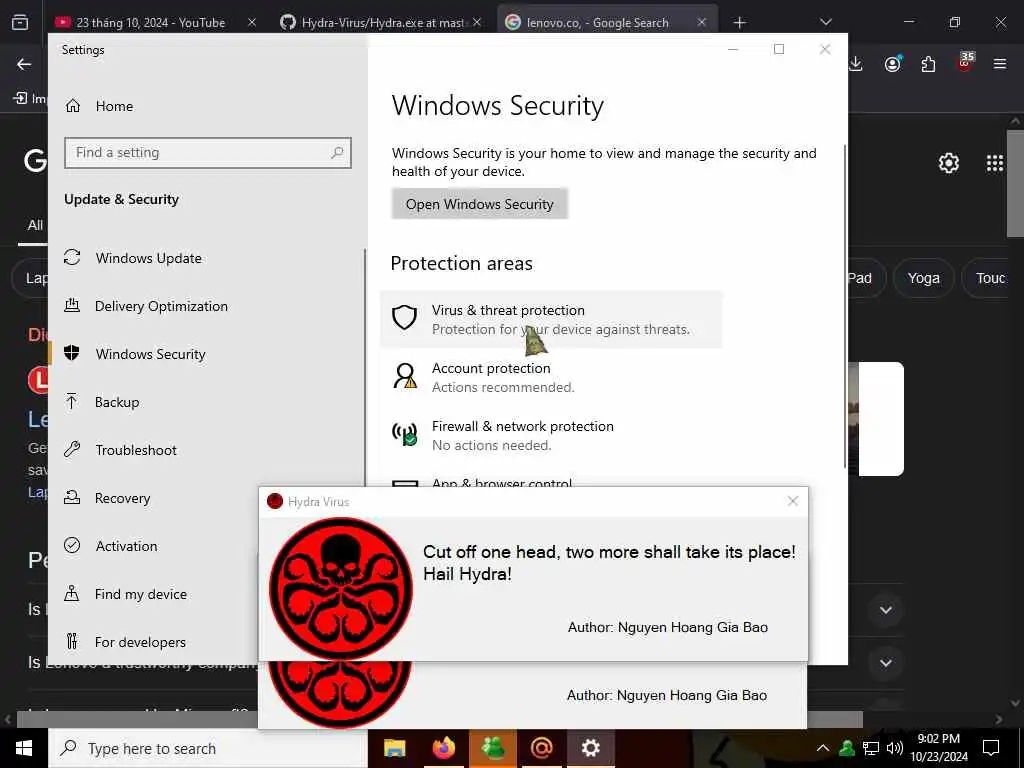Close the lenovo.co Google Search tab
Image resolution: width=1024 pixels, height=768 pixels.
701,22
